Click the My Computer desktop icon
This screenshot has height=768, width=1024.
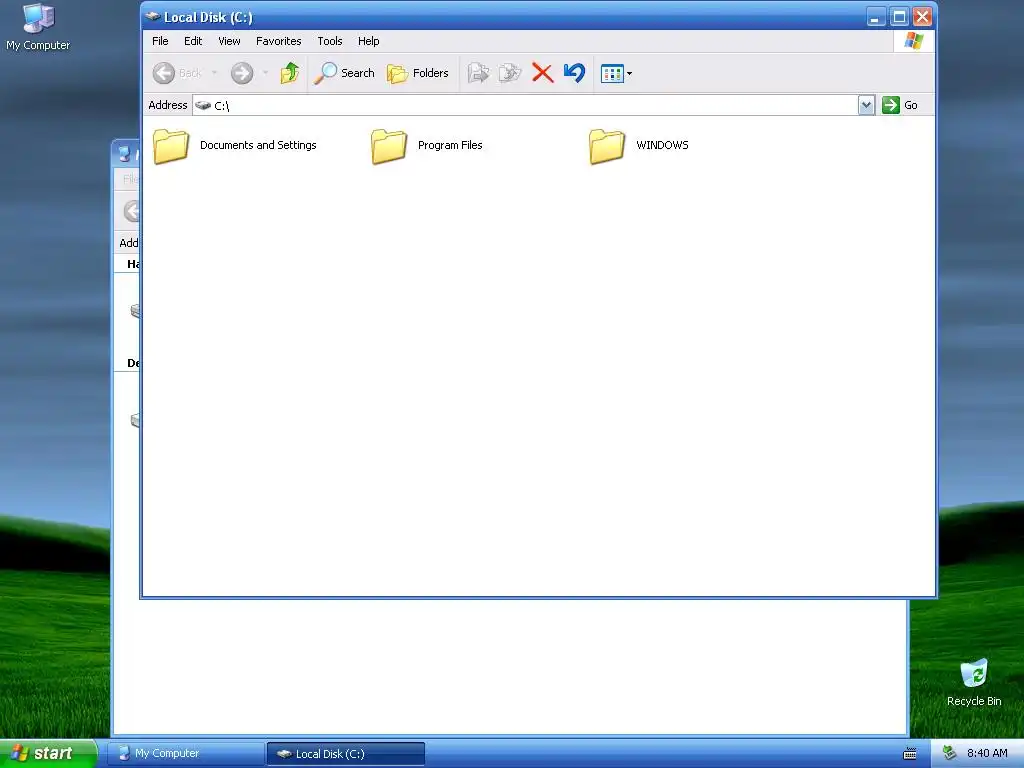tap(38, 27)
